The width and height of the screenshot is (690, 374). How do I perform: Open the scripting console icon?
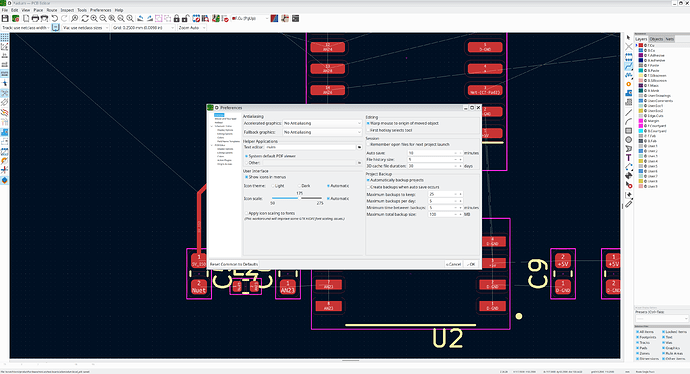coord(295,18)
